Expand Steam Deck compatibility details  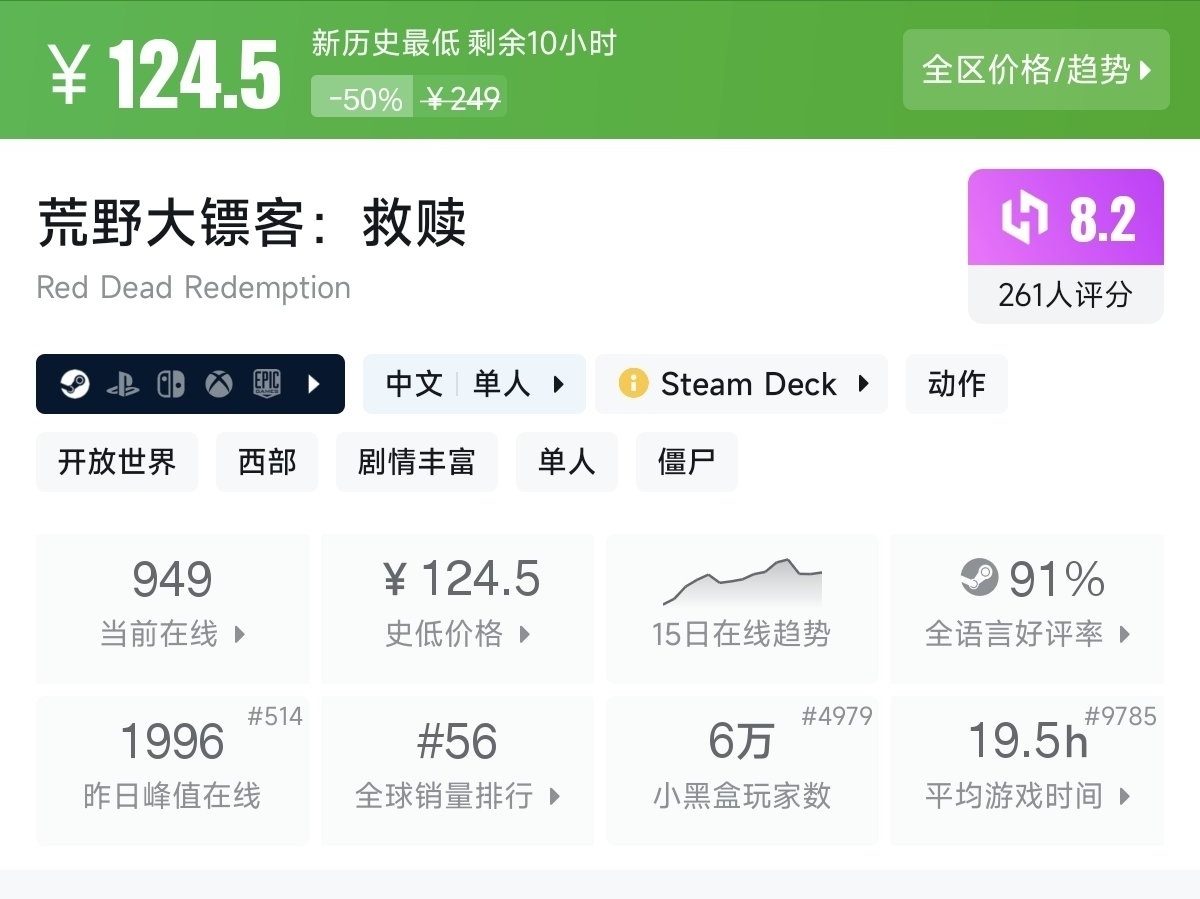click(x=863, y=384)
